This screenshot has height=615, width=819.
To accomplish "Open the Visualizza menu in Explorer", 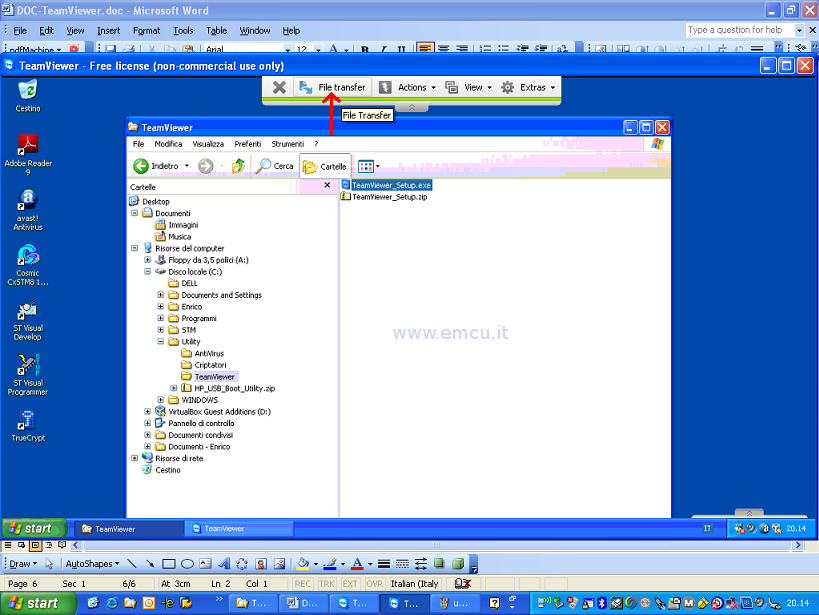I will tap(208, 144).
